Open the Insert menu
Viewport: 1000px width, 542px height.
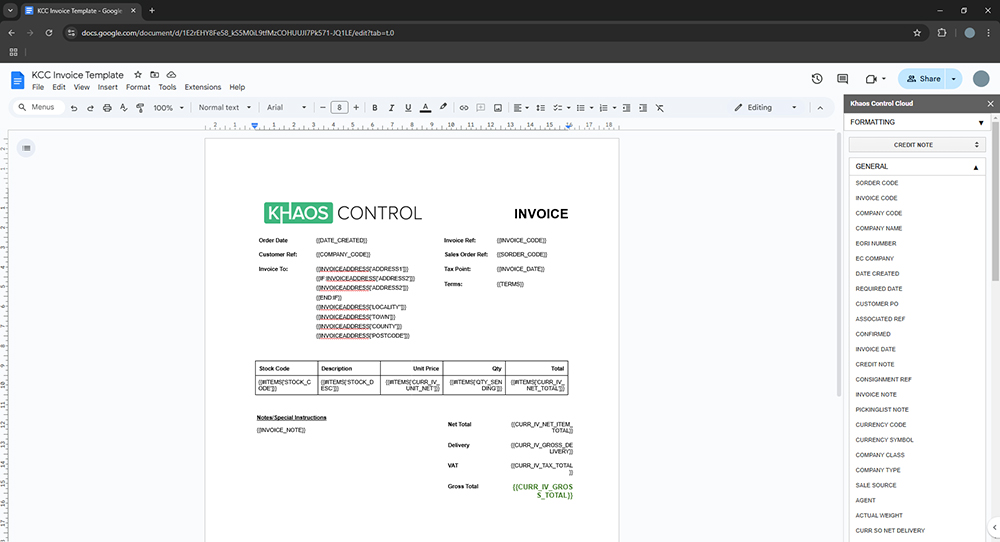[x=108, y=87]
